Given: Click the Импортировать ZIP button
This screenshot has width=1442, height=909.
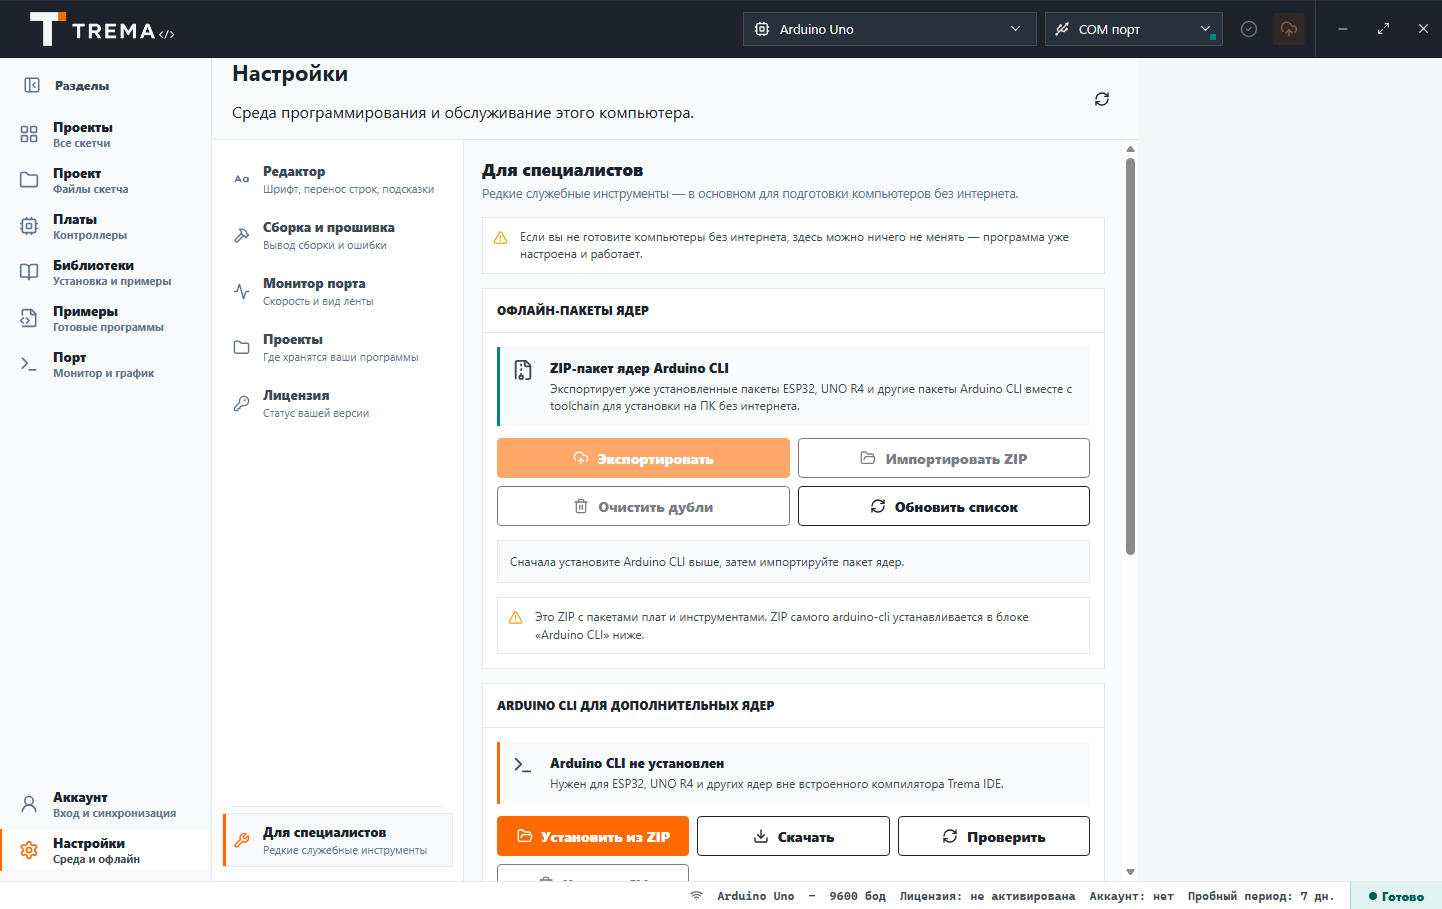Looking at the screenshot, I should (x=944, y=458).
